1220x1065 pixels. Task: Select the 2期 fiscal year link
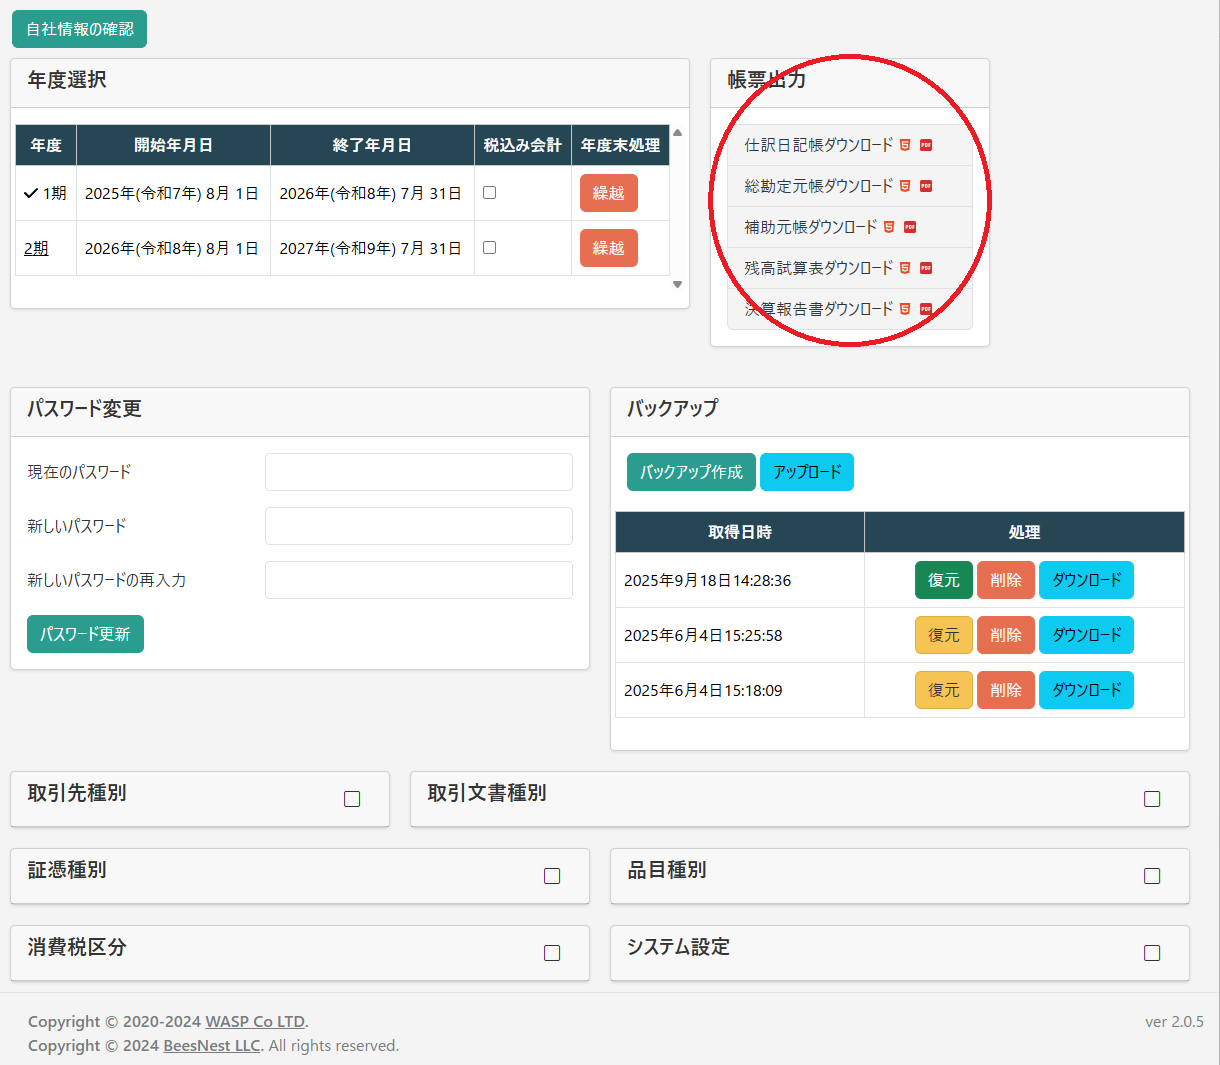click(36, 248)
